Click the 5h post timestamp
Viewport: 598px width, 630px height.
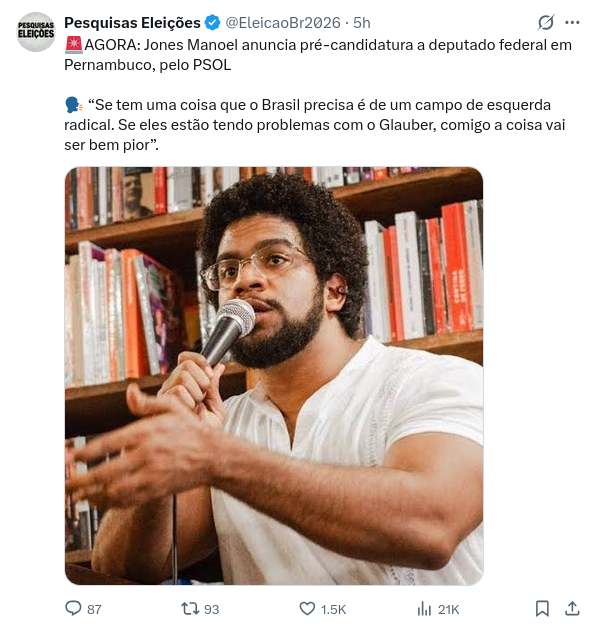tap(362, 23)
